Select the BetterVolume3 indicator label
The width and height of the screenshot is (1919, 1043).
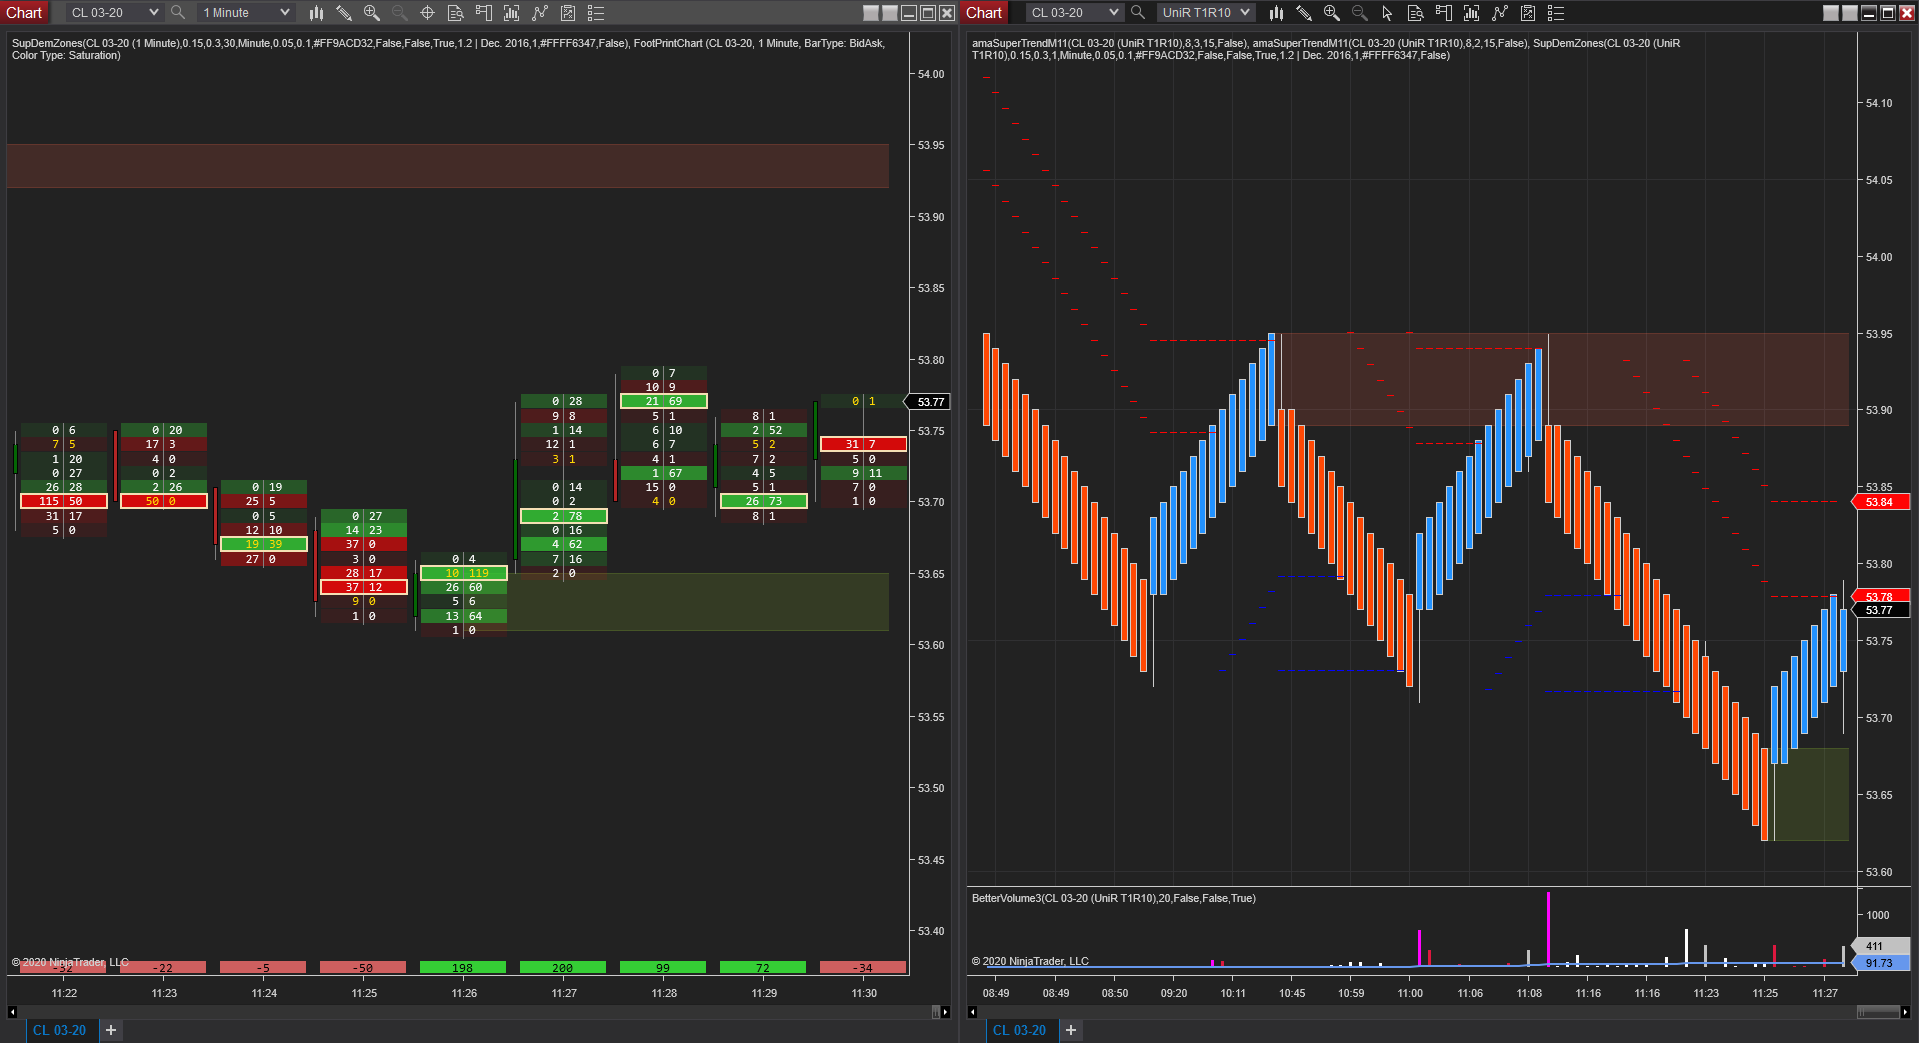point(1113,898)
